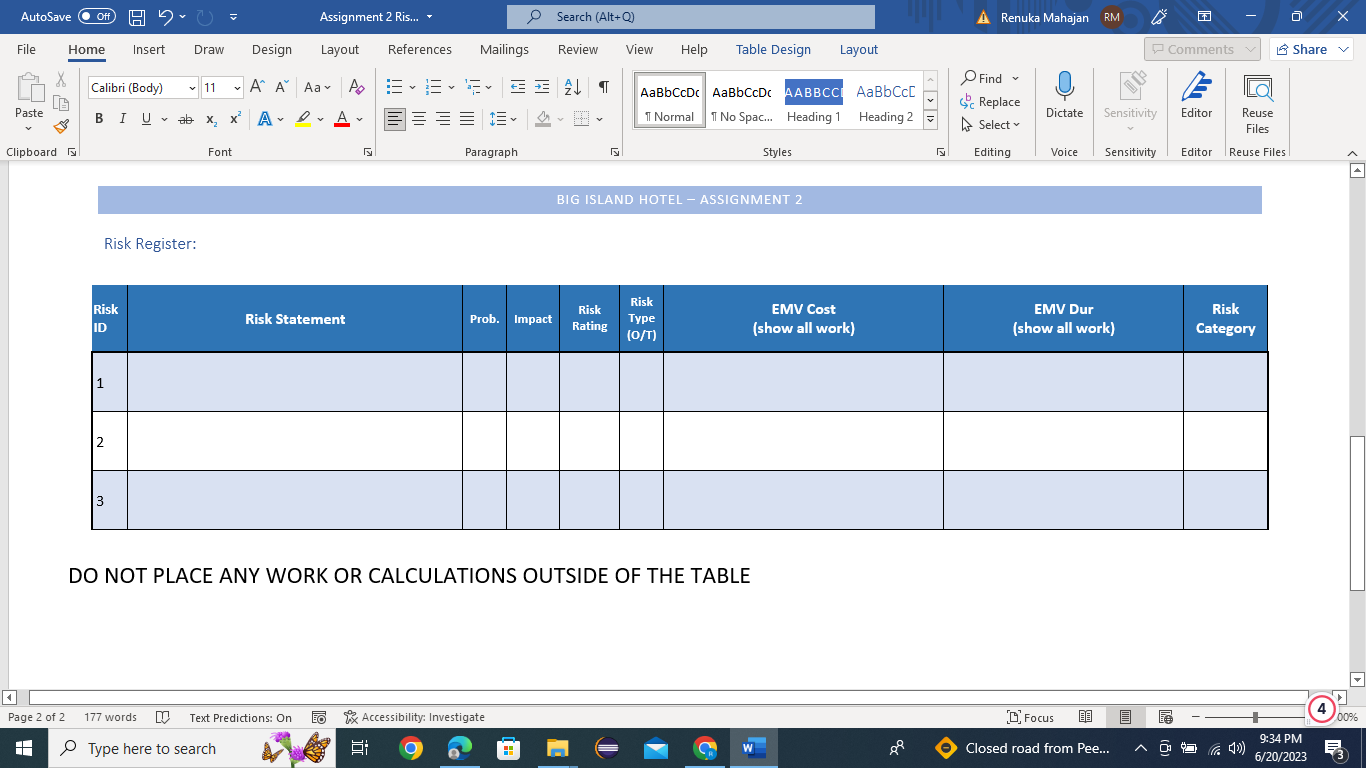The width and height of the screenshot is (1366, 768).
Task: Toggle Strikethrough formatting
Action: 185,119
